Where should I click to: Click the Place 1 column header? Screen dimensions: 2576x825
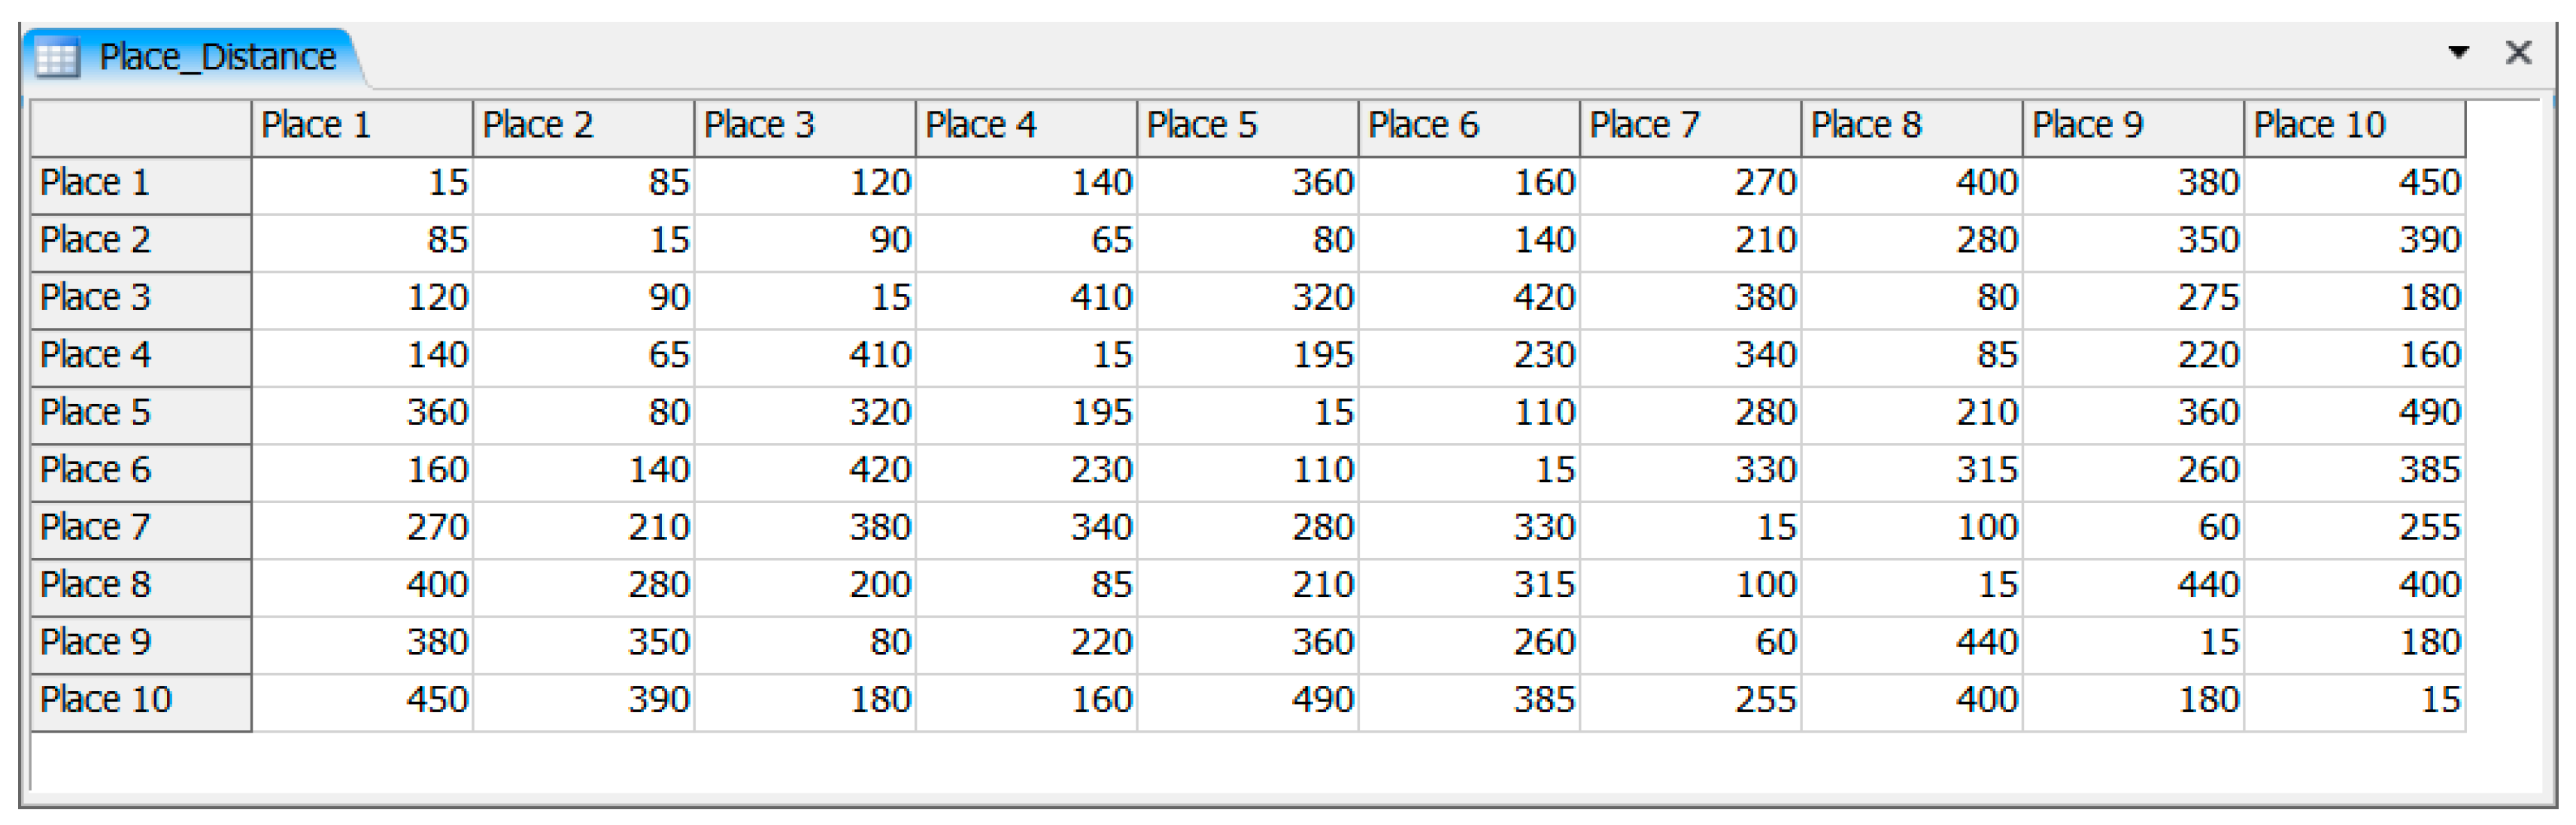point(361,127)
